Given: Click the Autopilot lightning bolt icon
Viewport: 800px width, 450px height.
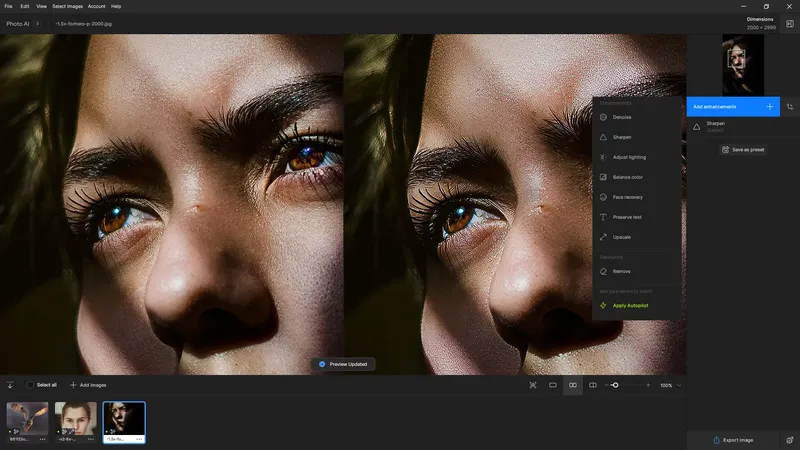Looking at the screenshot, I should point(603,306).
